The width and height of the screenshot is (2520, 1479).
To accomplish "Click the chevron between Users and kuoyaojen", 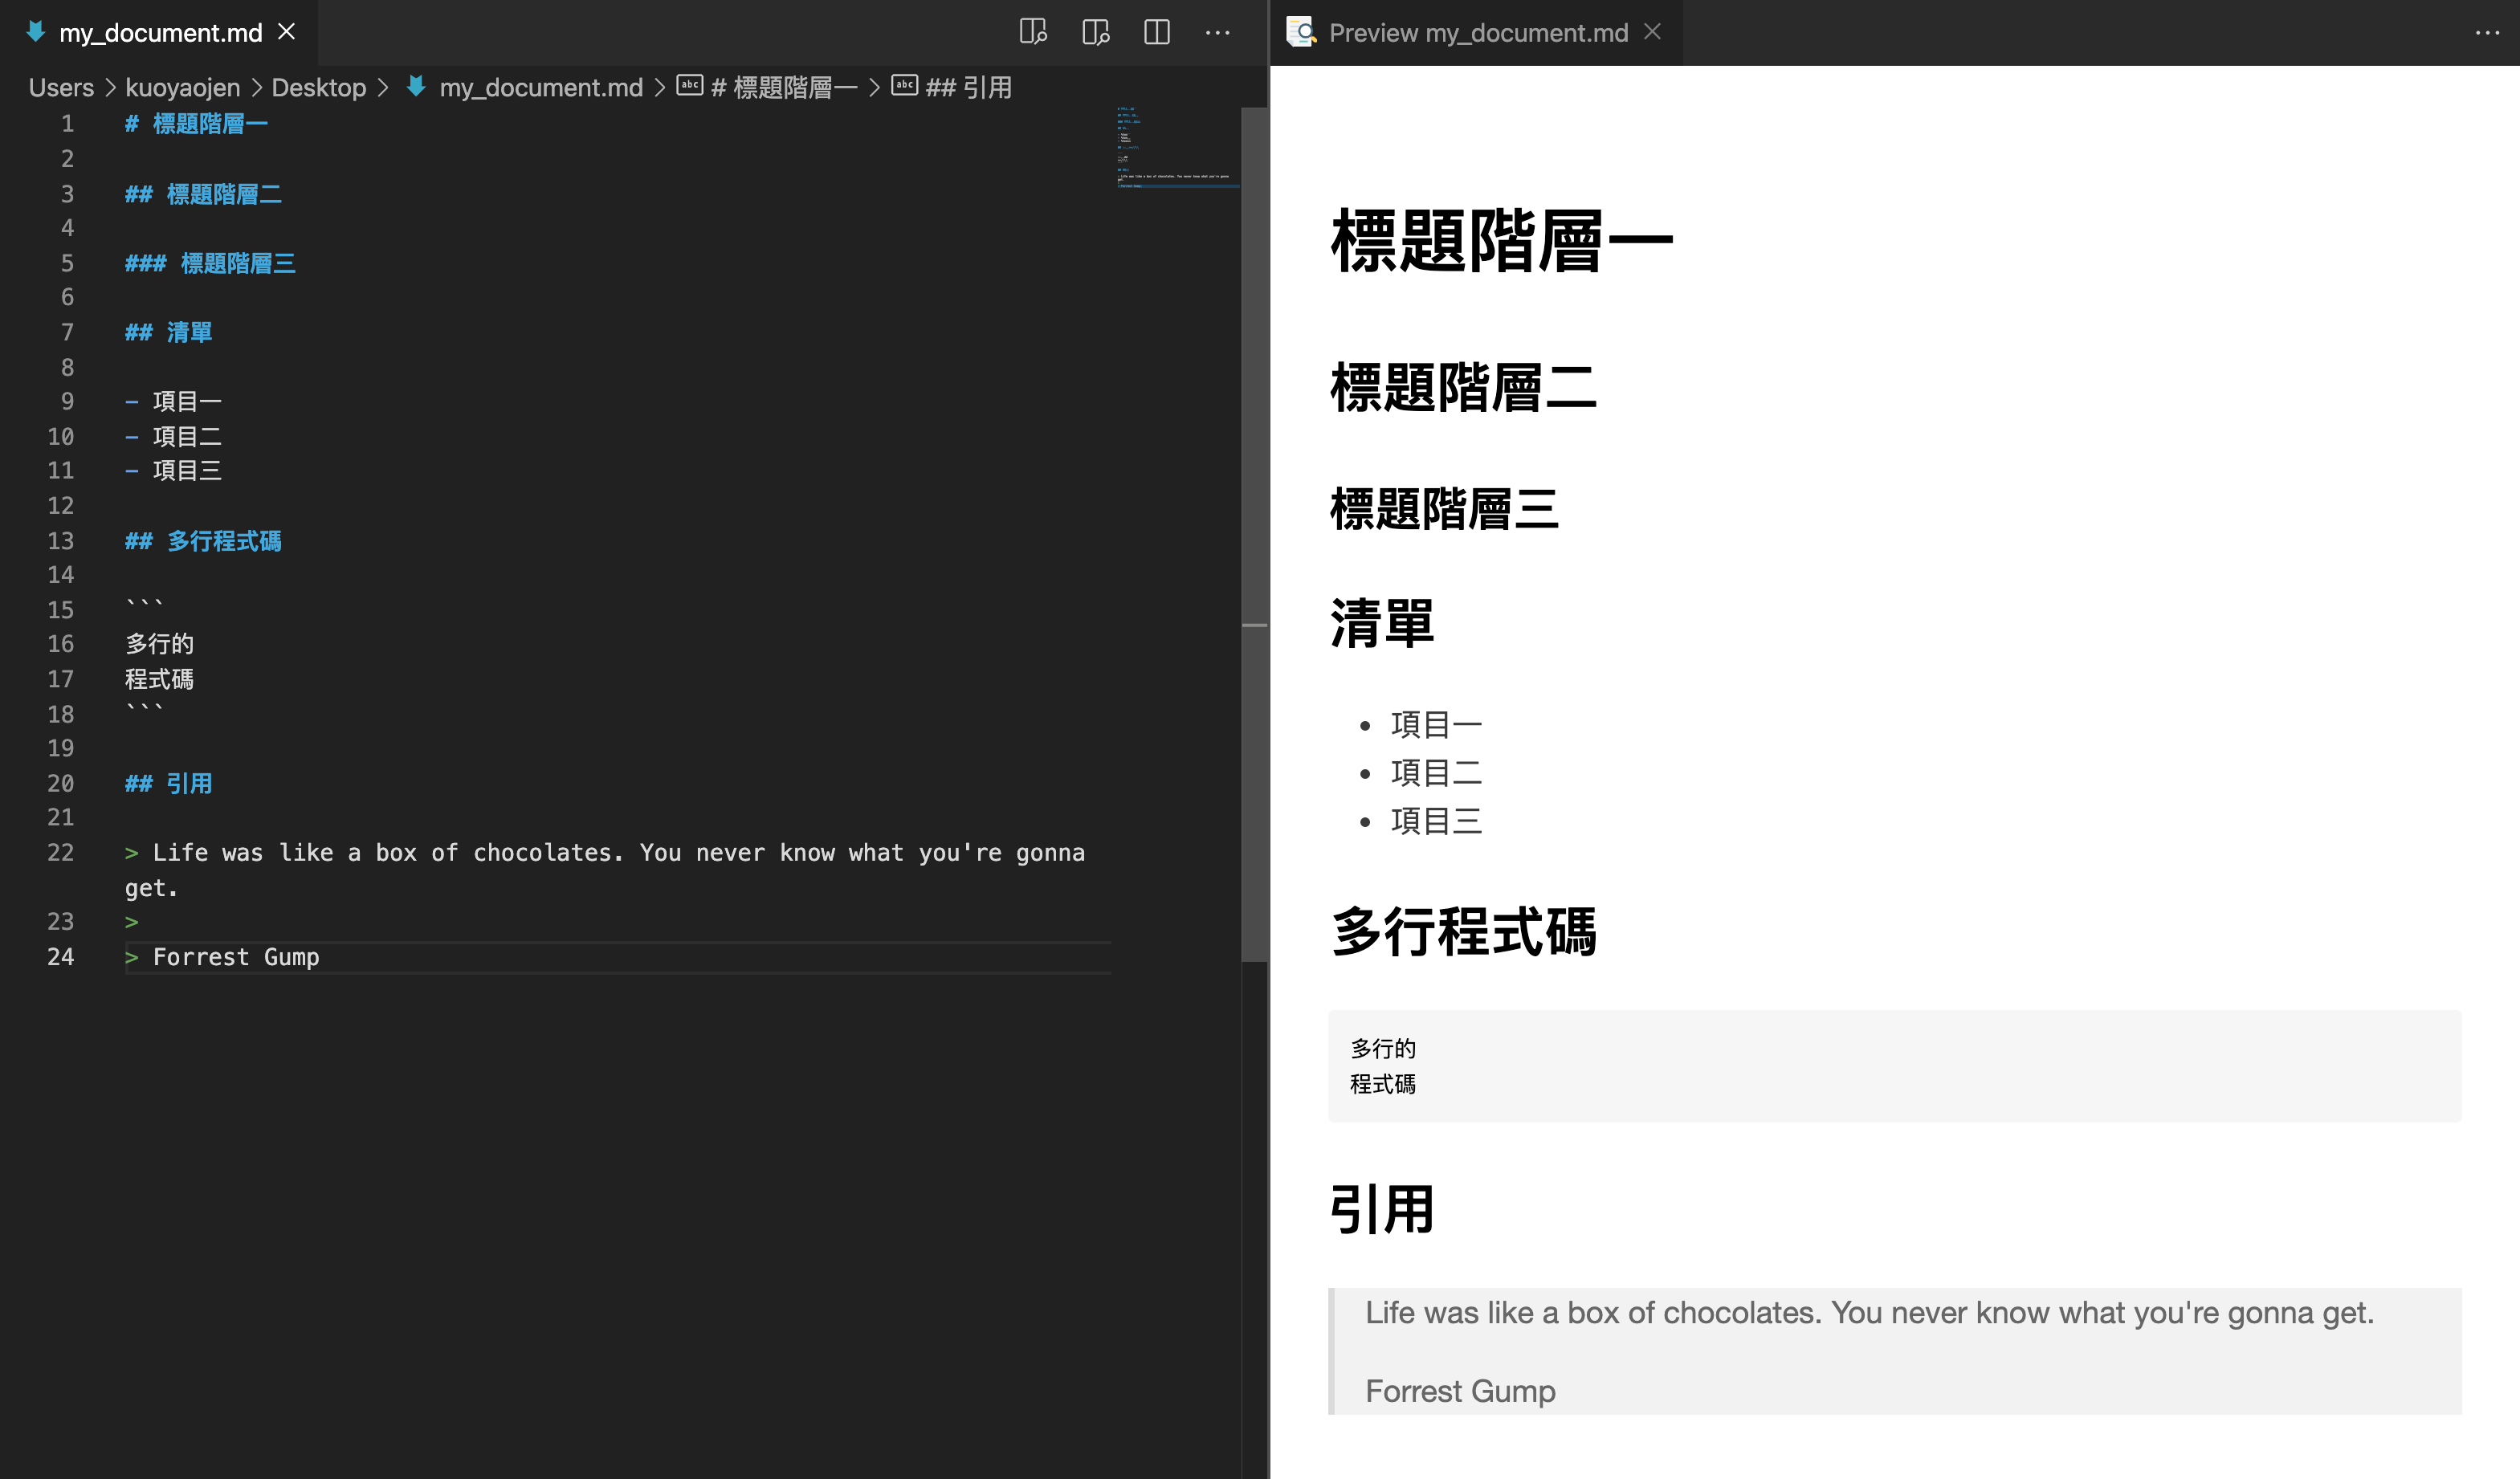I will pos(110,88).
